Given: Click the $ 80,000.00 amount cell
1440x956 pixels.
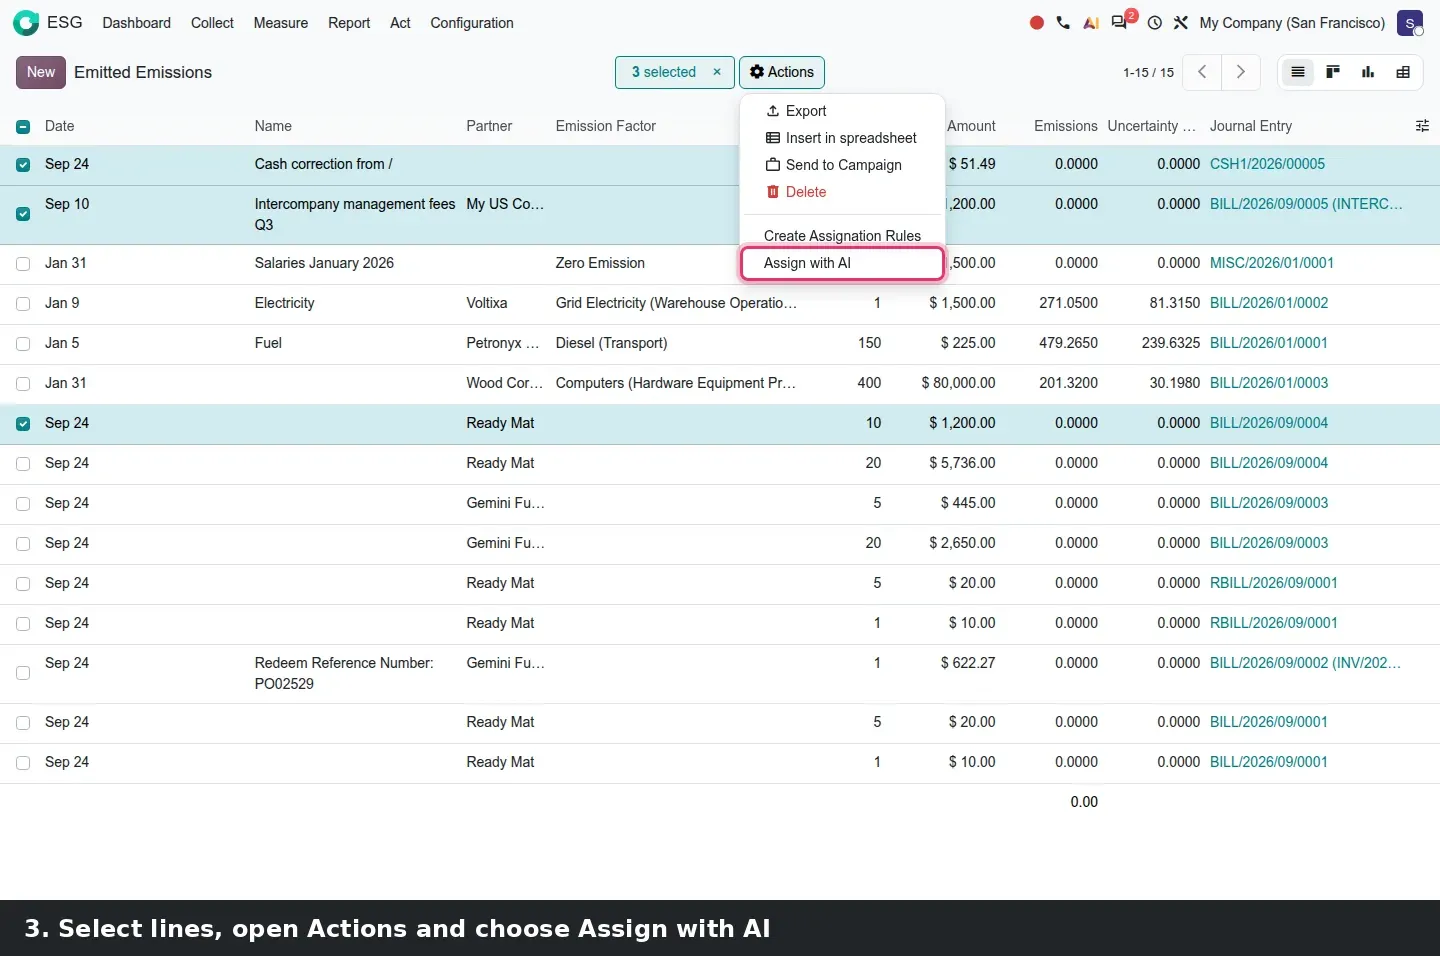Looking at the screenshot, I should pos(958,383).
